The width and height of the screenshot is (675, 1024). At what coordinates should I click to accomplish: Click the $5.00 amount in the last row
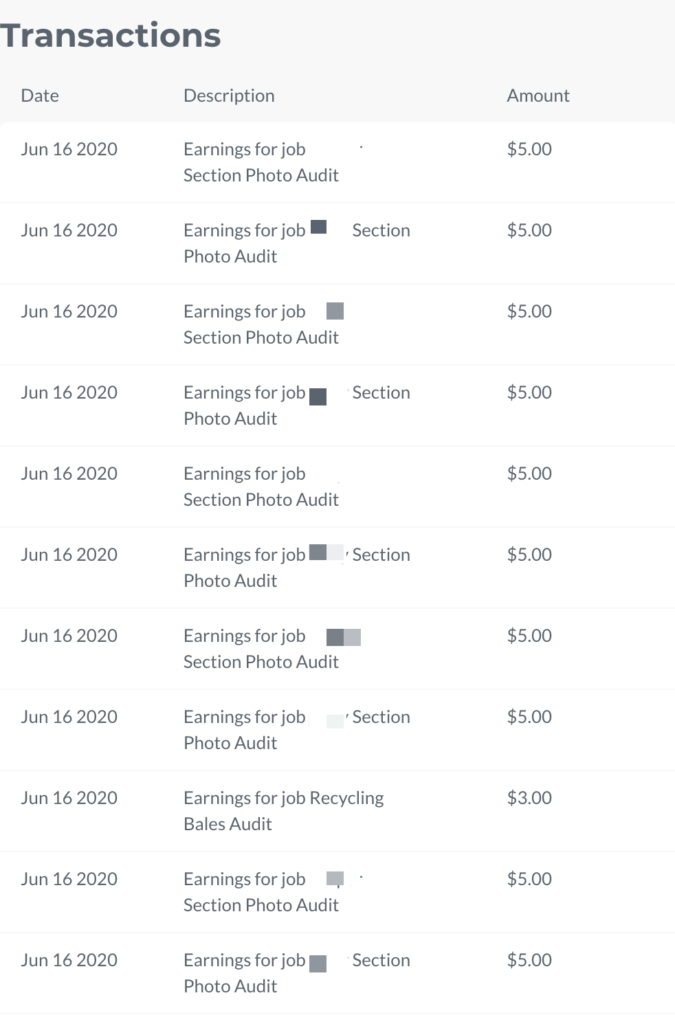click(529, 960)
